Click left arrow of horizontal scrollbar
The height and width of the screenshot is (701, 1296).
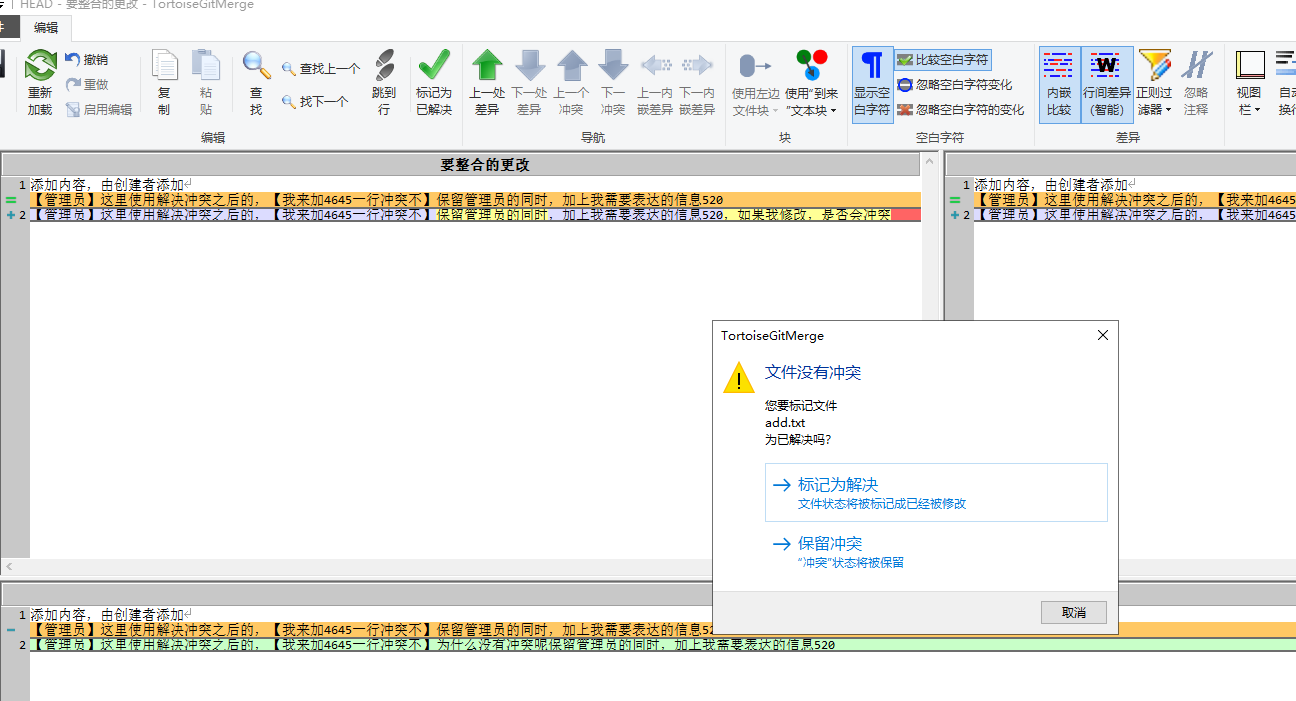pos(9,566)
